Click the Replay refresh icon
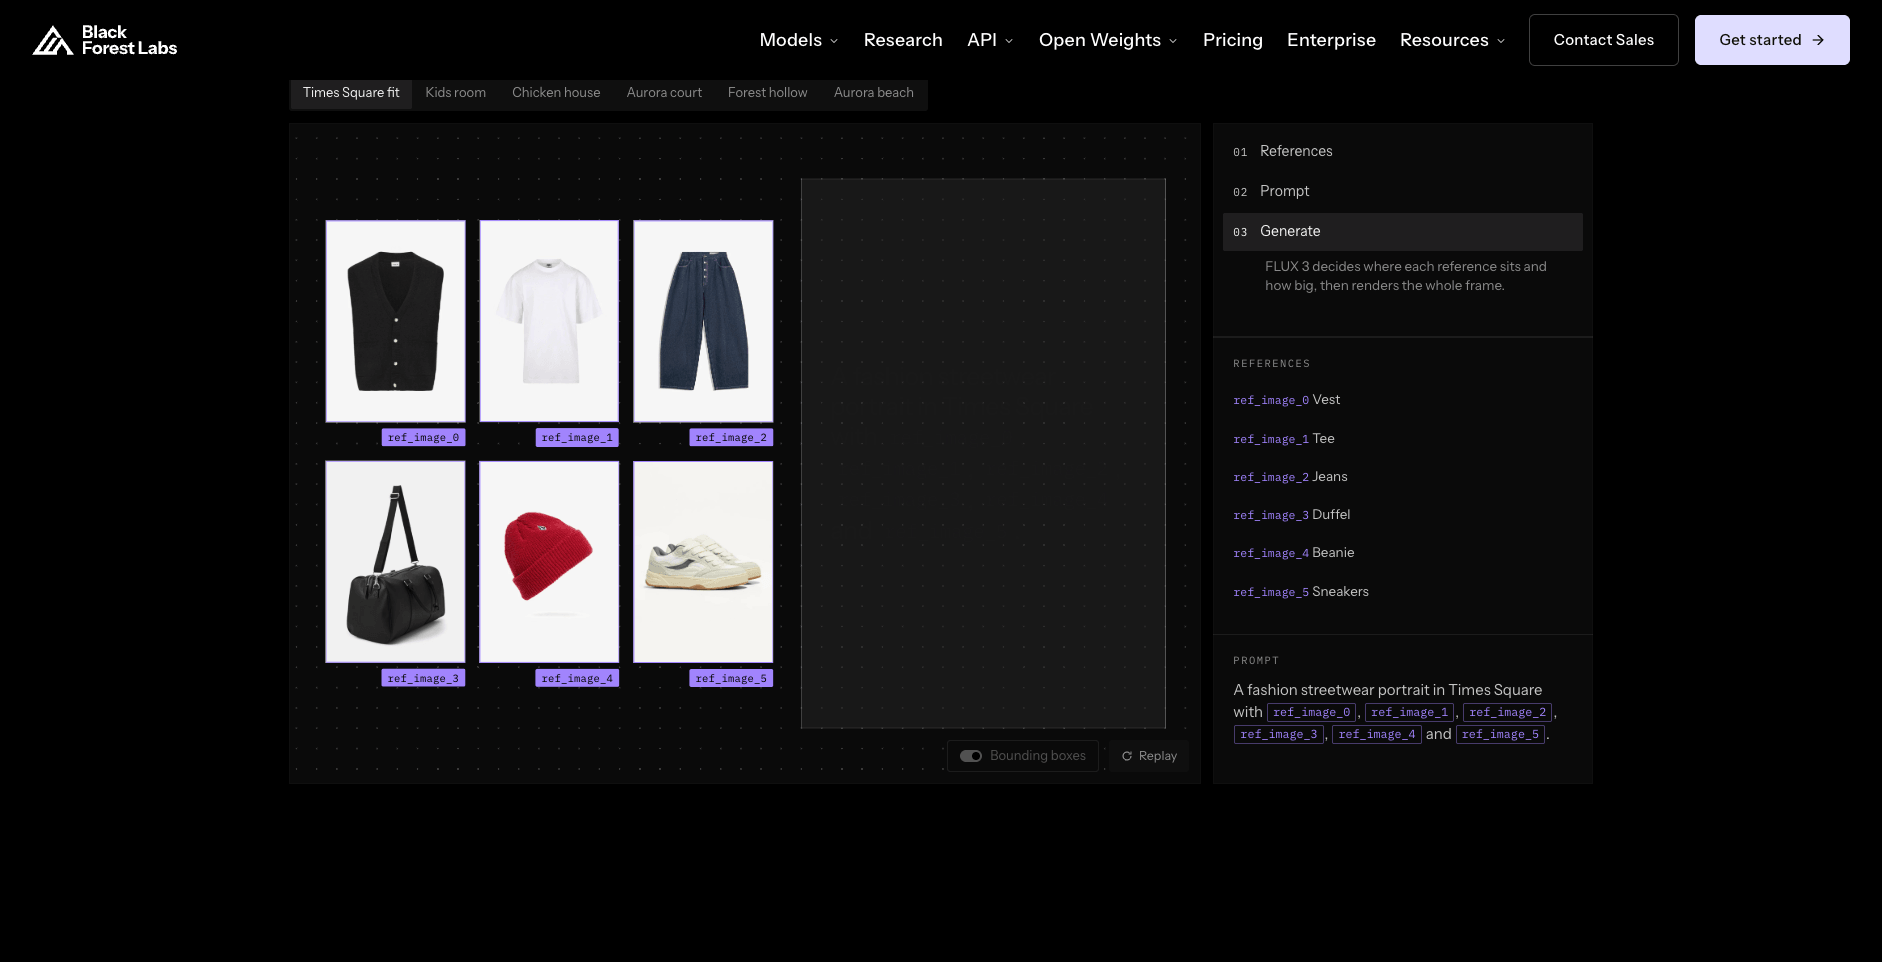 tap(1127, 756)
